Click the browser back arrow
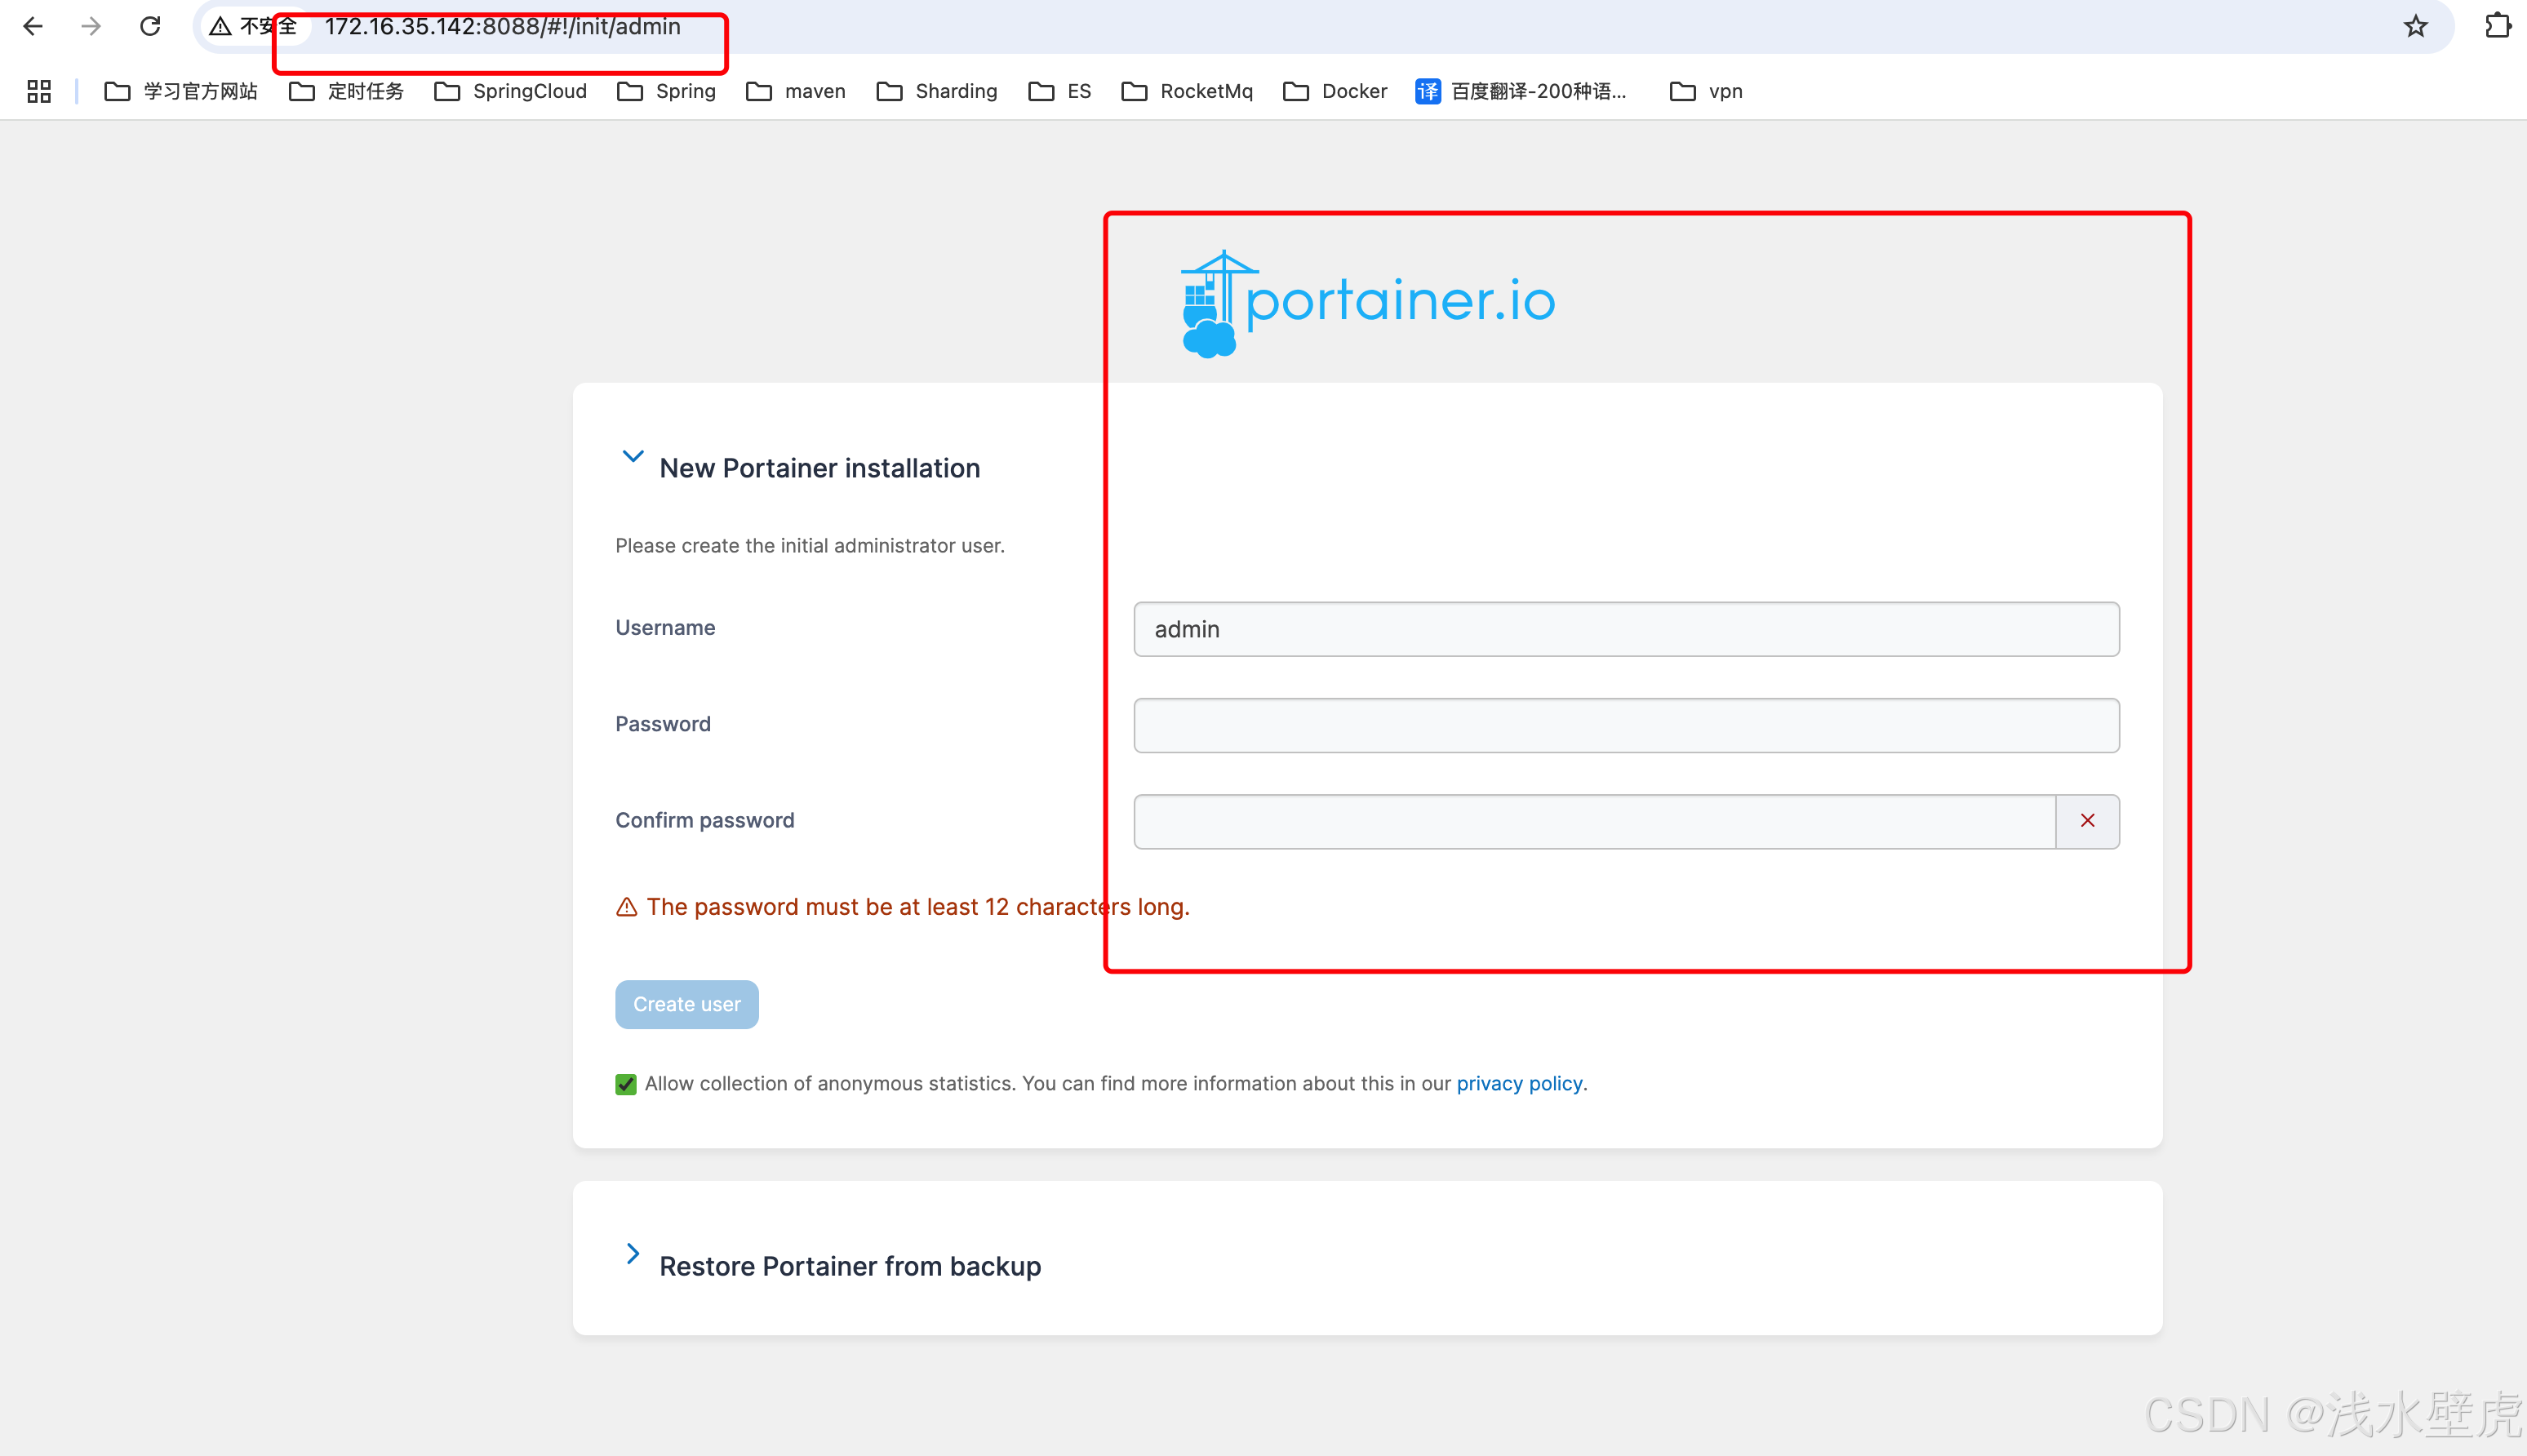The width and height of the screenshot is (2527, 1456). click(x=33, y=26)
